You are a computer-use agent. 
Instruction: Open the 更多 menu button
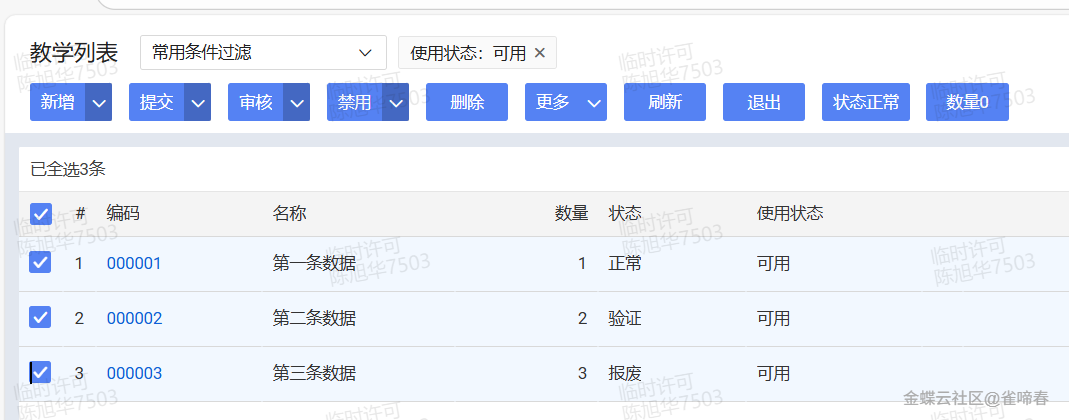(x=565, y=102)
